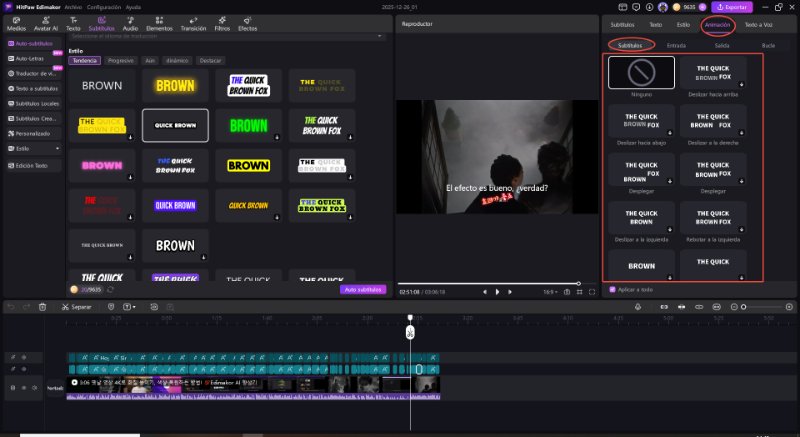Switch to the 'Texto a Voz' tab
The image size is (800, 437).
(759, 23)
